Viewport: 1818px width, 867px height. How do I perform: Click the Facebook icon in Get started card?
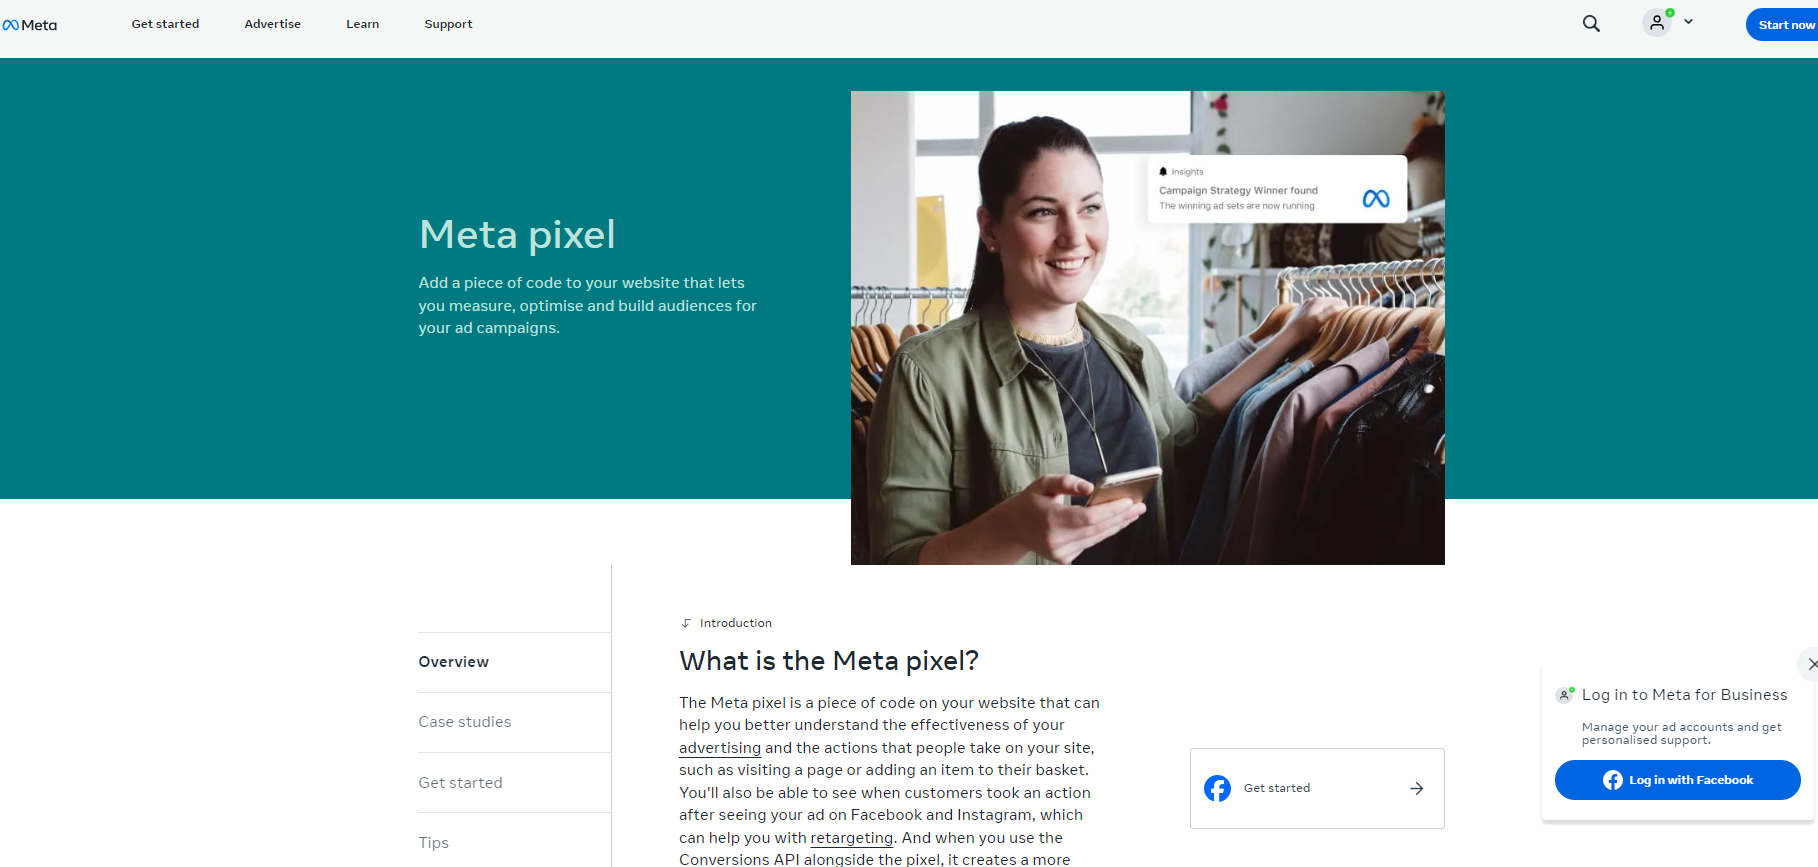pos(1217,788)
